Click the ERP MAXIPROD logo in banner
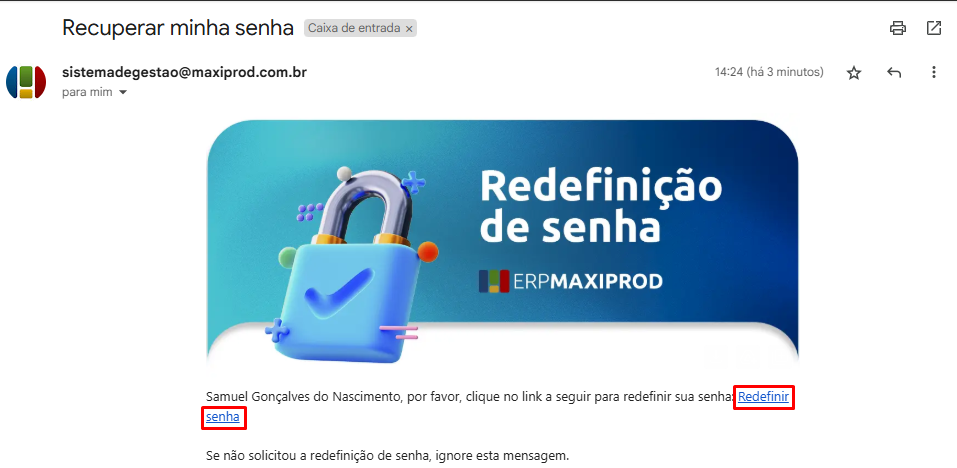Image resolution: width=957 pixels, height=468 pixels. tap(571, 281)
